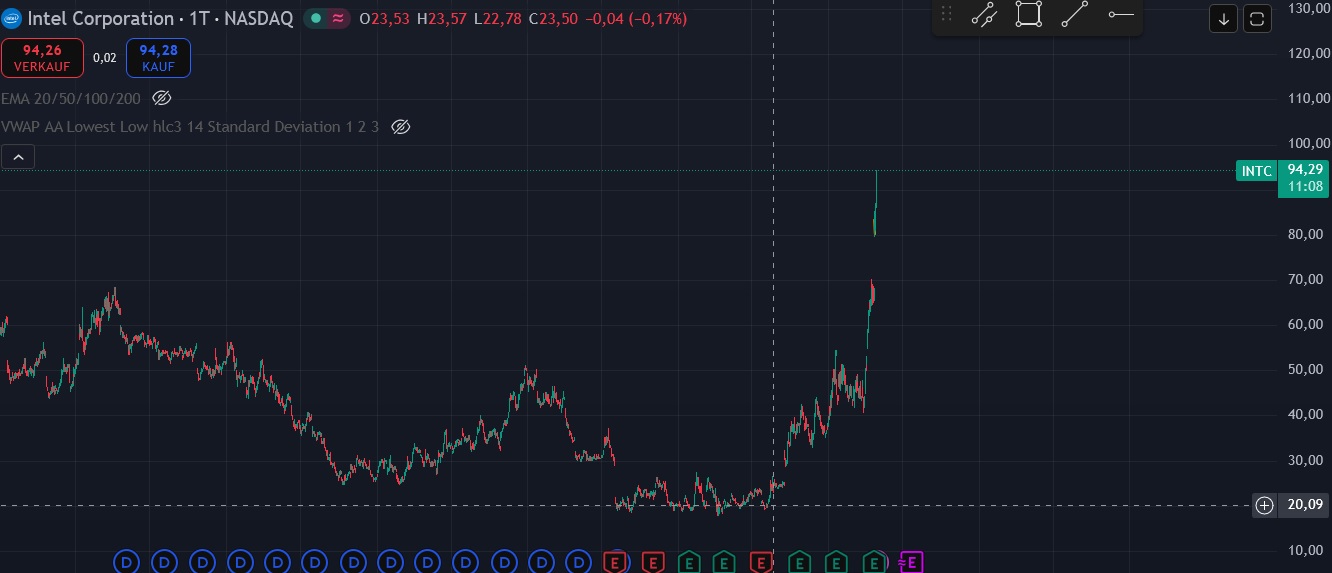Screen dimensions: 1332x573
Task: Select the EMA 20/50/100/200 indicator label
Action: pos(71,98)
